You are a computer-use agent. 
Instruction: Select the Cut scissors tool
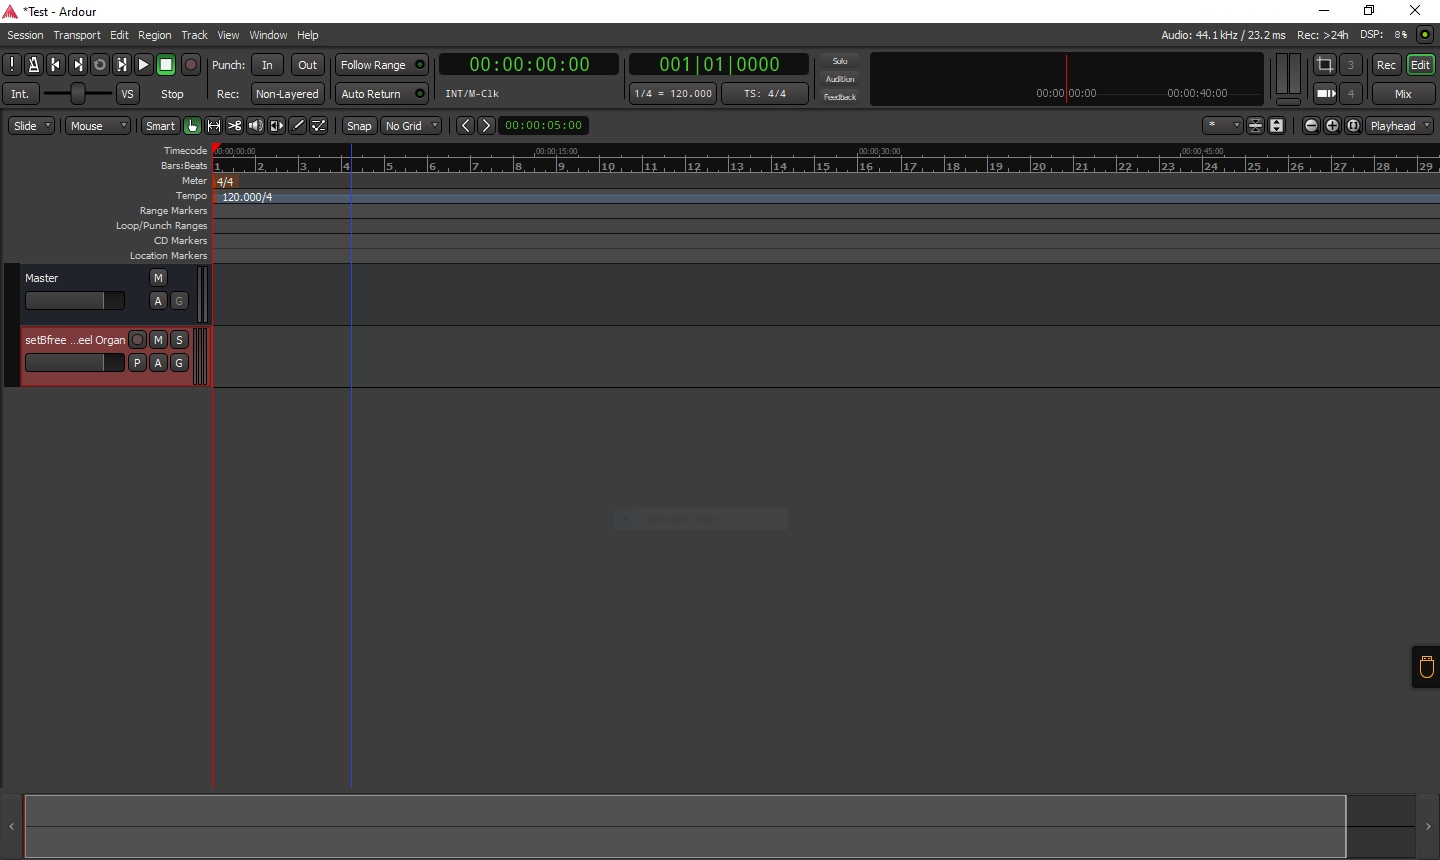click(x=234, y=126)
